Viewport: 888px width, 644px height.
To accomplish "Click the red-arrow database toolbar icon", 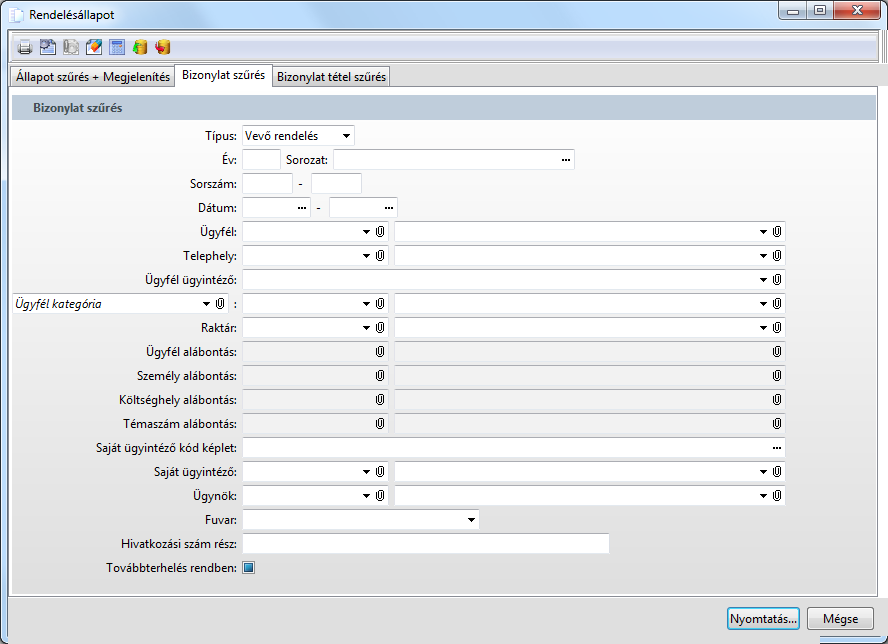I will coord(163,47).
